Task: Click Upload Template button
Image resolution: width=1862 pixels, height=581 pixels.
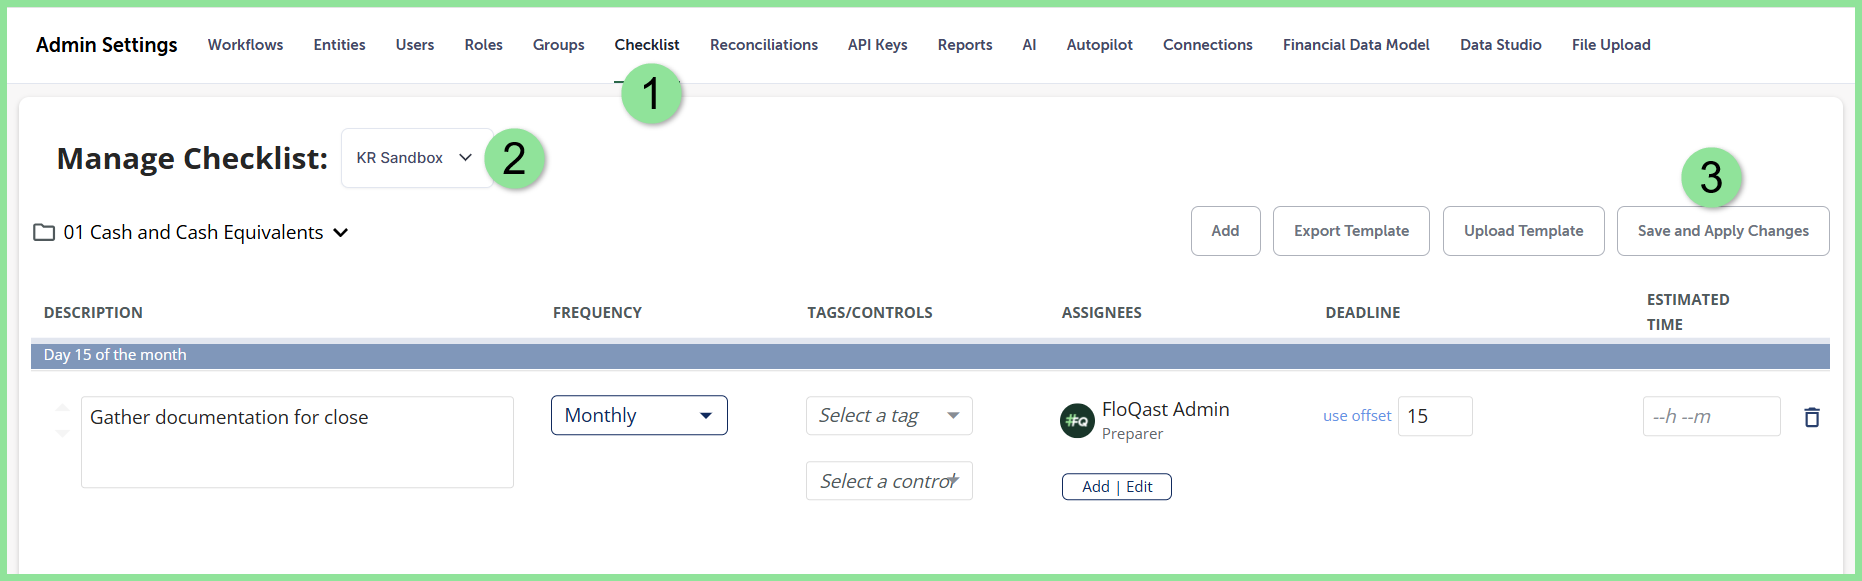Action: point(1523,231)
